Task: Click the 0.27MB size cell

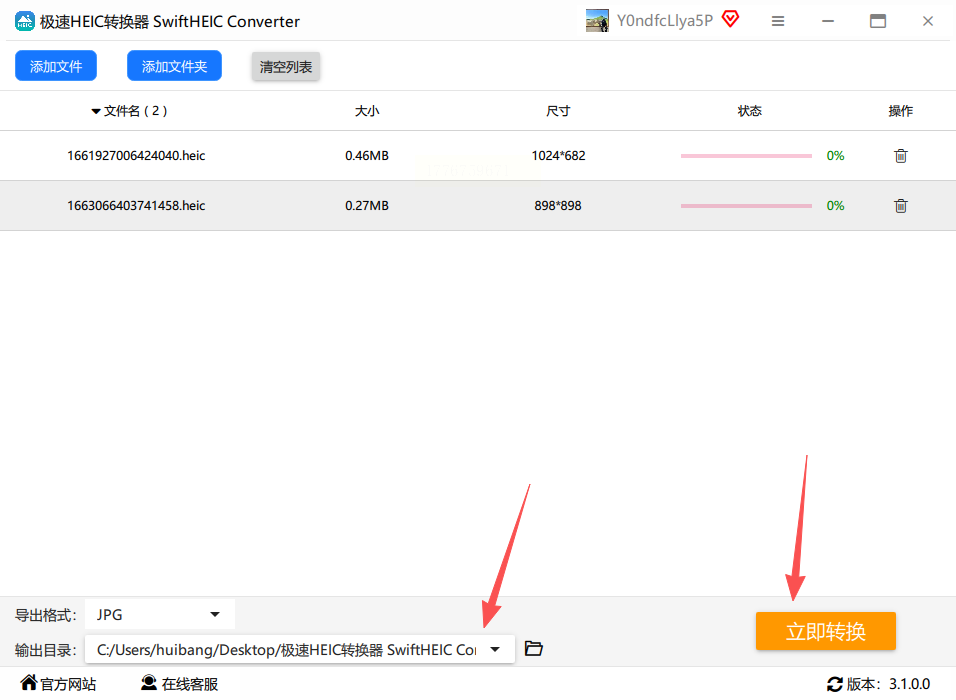Action: coord(367,205)
